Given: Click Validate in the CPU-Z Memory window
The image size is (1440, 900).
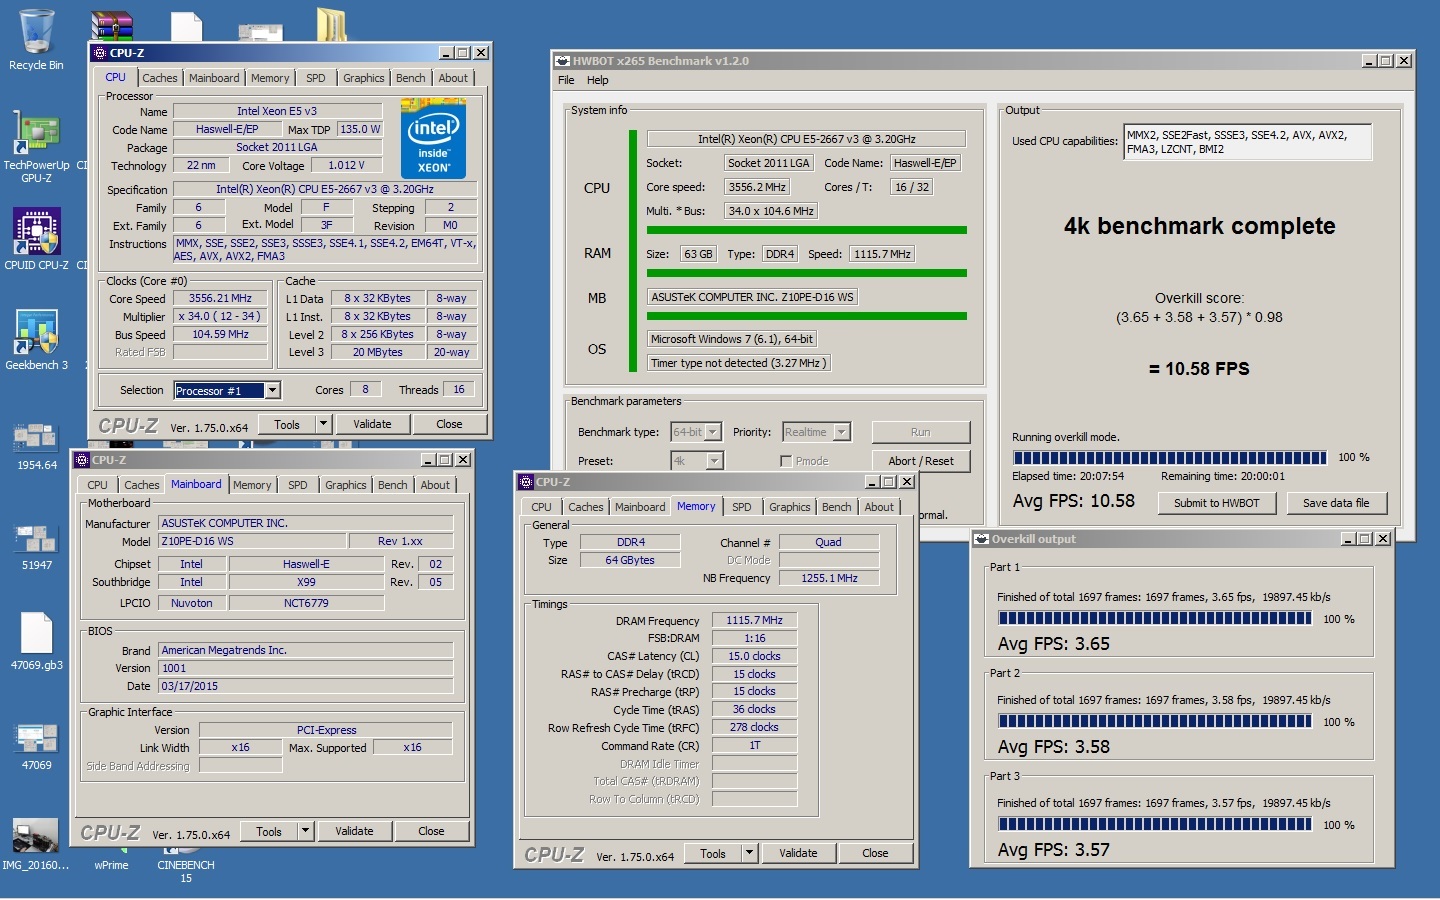Looking at the screenshot, I should click(798, 853).
